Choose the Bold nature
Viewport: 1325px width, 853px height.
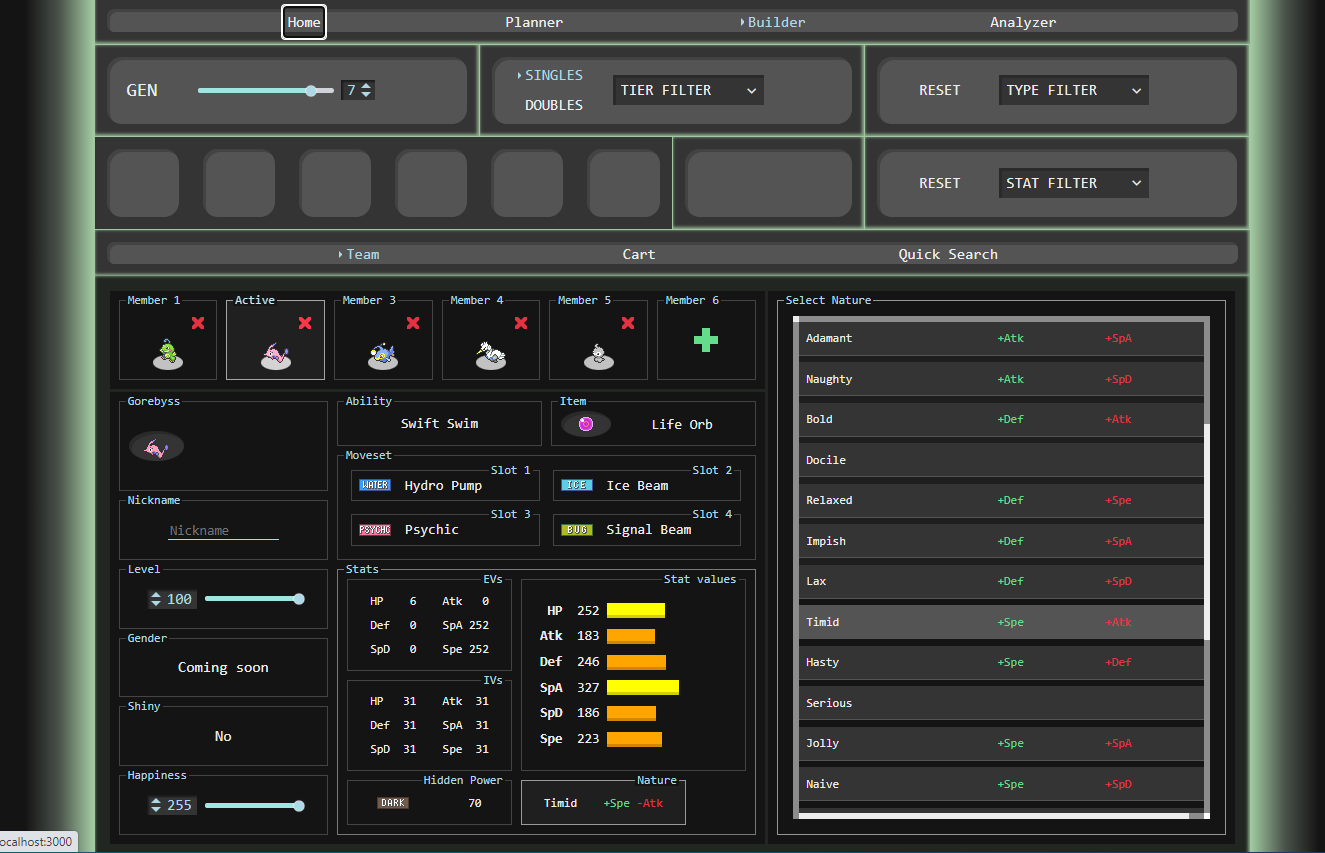pyautogui.click(x=1001, y=419)
